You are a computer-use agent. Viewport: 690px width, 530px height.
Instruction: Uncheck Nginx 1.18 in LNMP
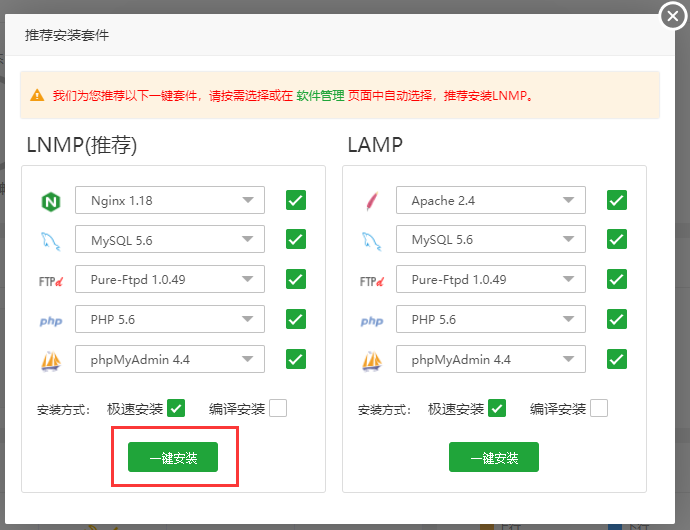[296, 200]
